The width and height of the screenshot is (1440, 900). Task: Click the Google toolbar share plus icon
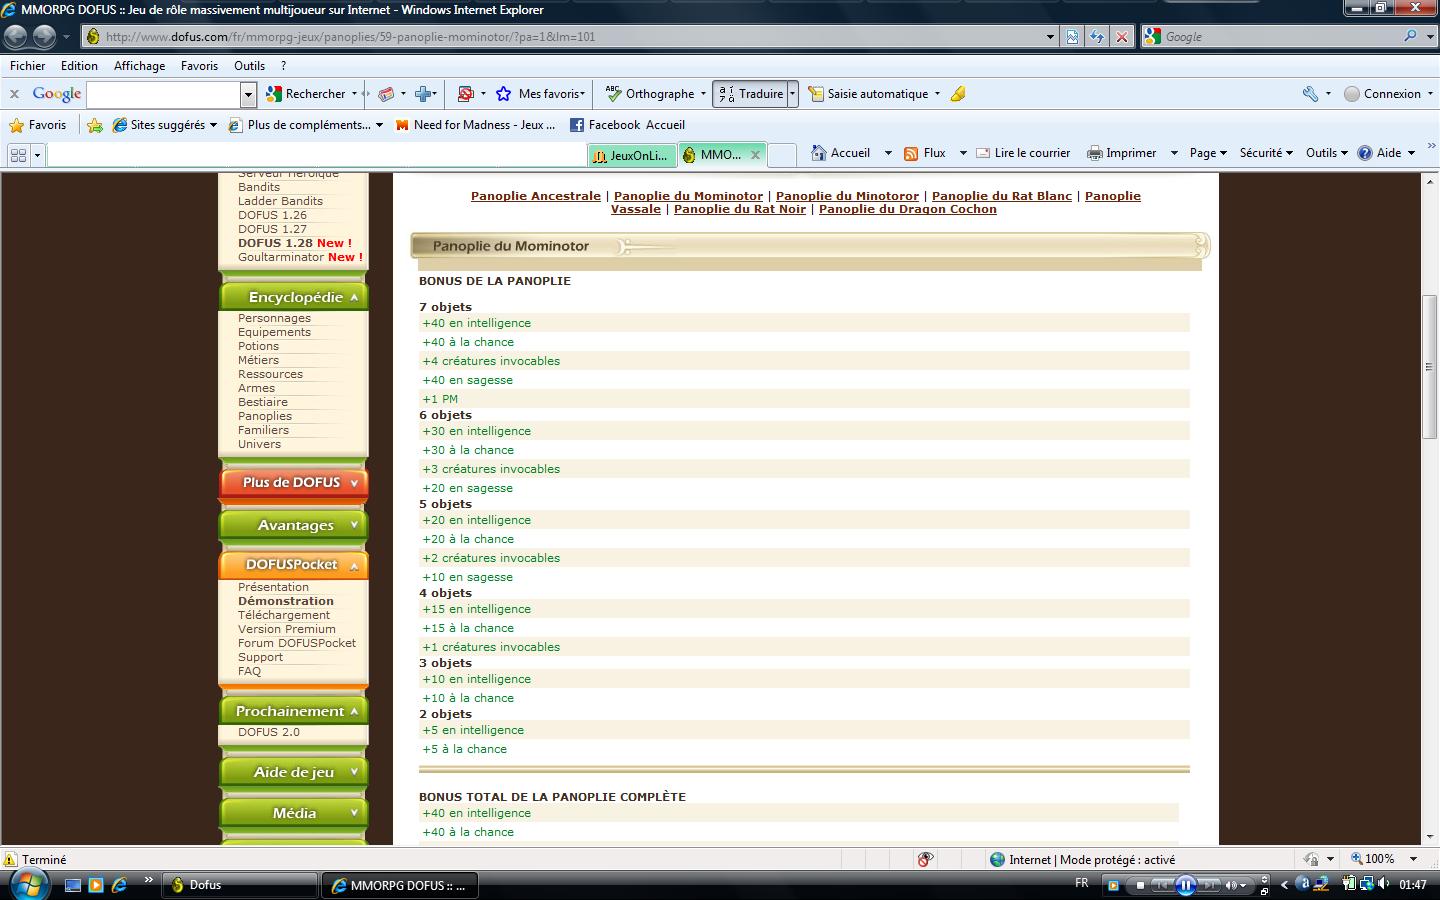tap(423, 94)
